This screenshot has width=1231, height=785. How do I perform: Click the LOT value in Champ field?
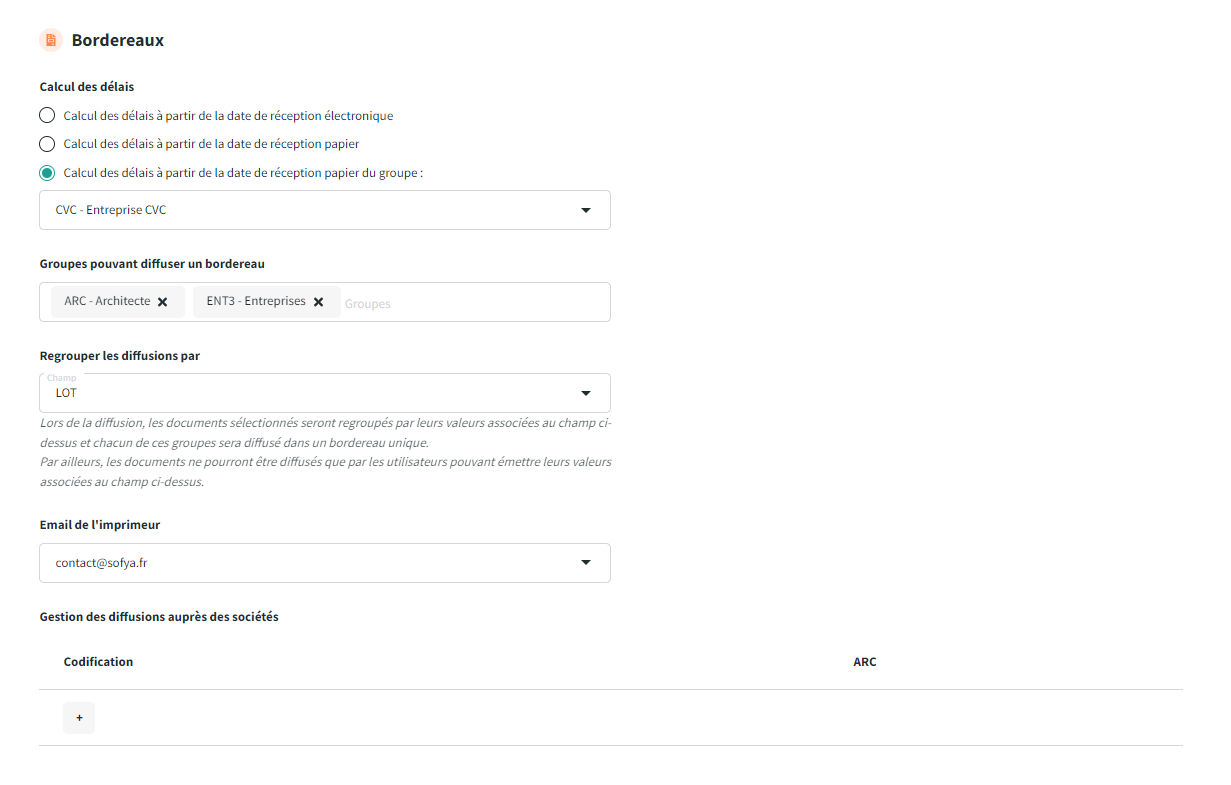[66, 393]
